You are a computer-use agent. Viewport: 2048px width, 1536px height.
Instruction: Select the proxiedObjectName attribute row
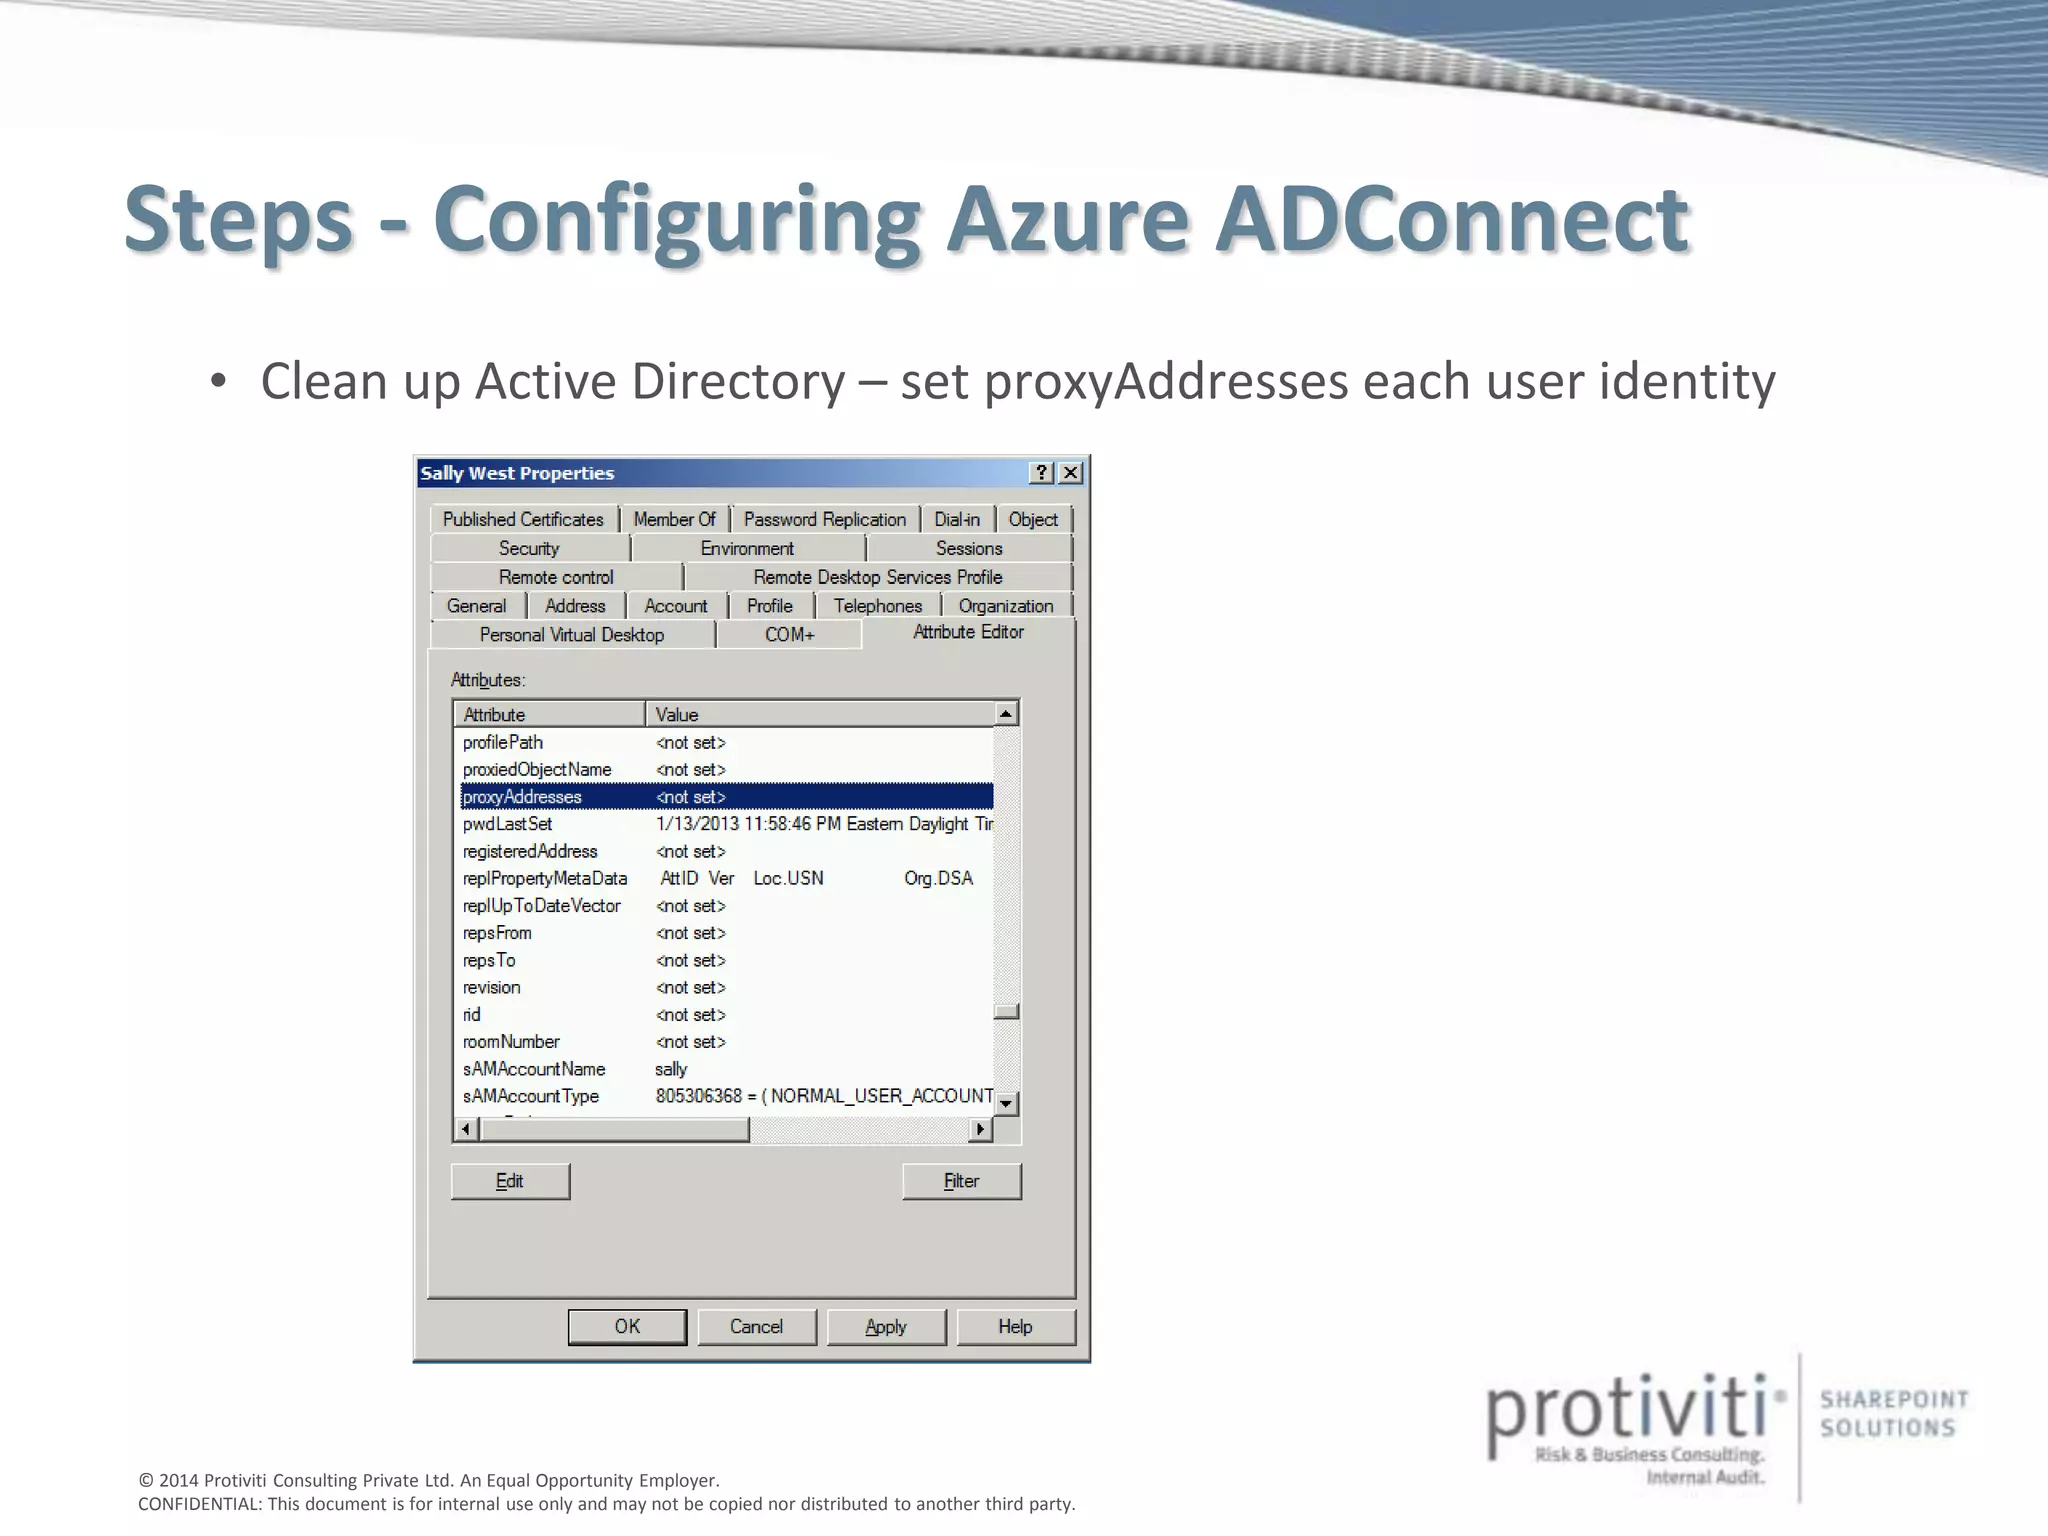pyautogui.click(x=726, y=769)
